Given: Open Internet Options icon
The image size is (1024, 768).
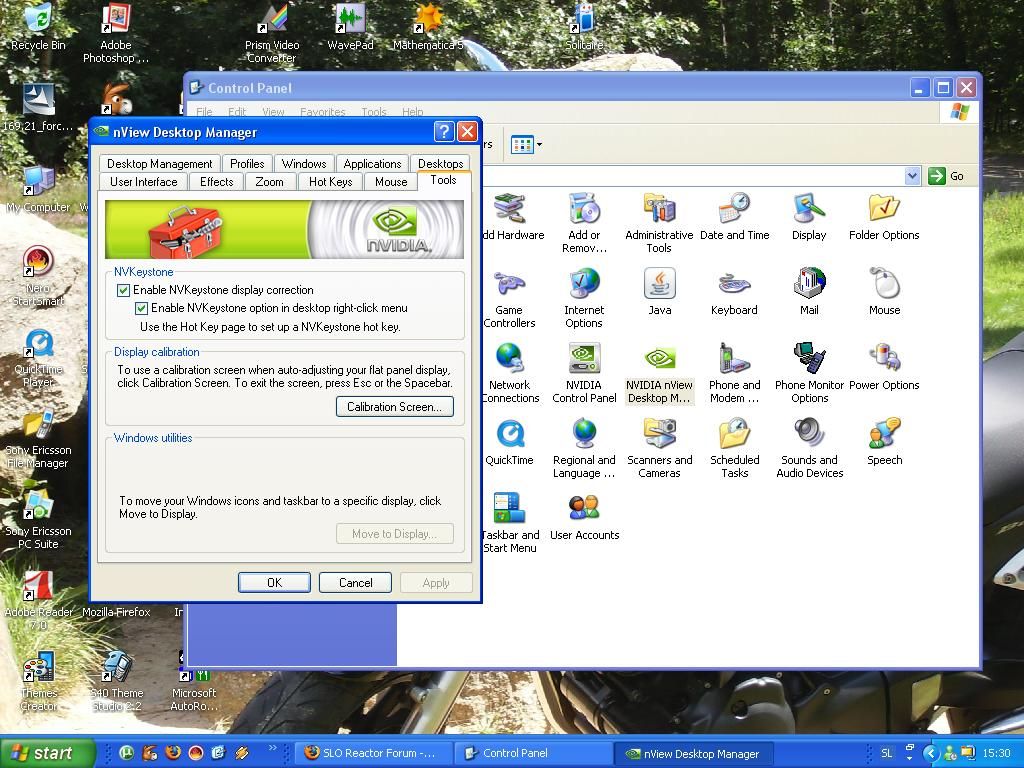Looking at the screenshot, I should pyautogui.click(x=584, y=298).
